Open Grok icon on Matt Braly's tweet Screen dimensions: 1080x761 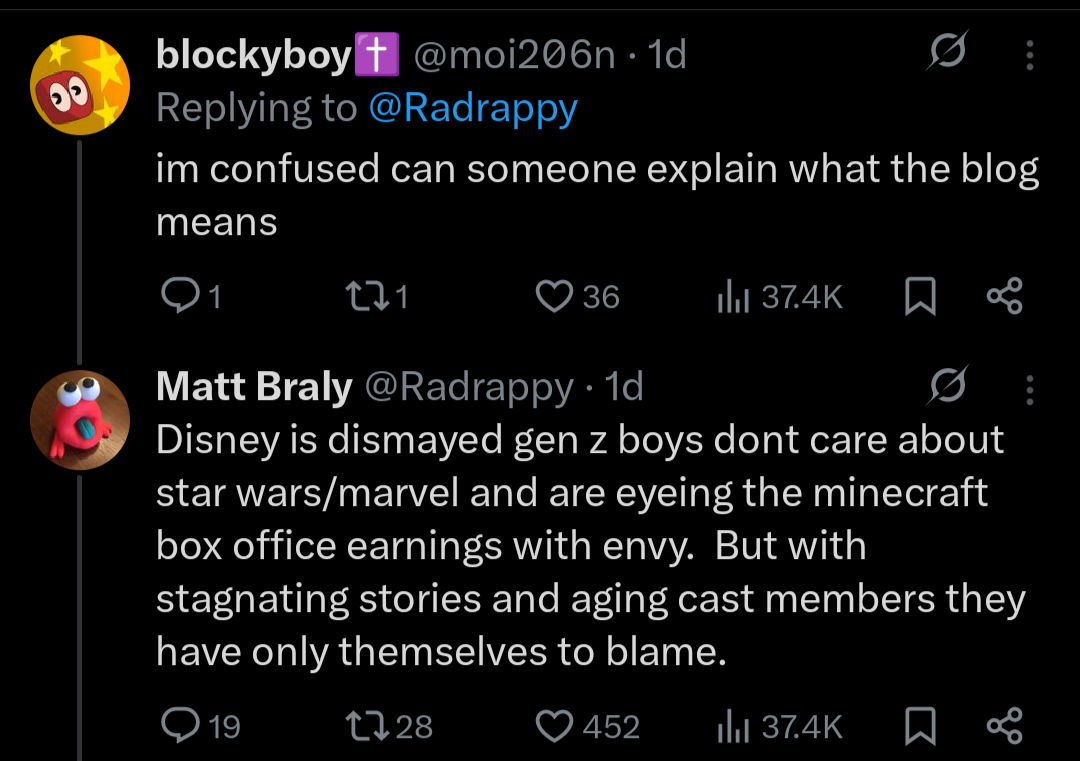(946, 385)
